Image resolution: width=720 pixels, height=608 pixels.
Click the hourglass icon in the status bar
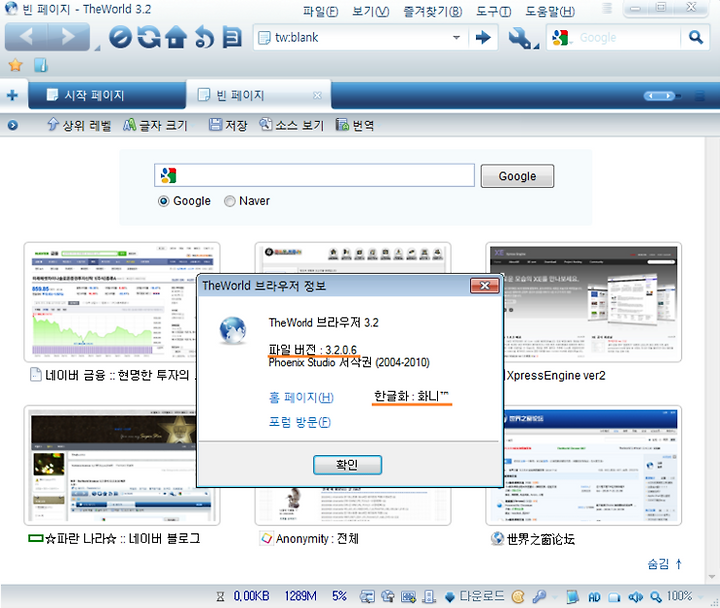(220, 597)
